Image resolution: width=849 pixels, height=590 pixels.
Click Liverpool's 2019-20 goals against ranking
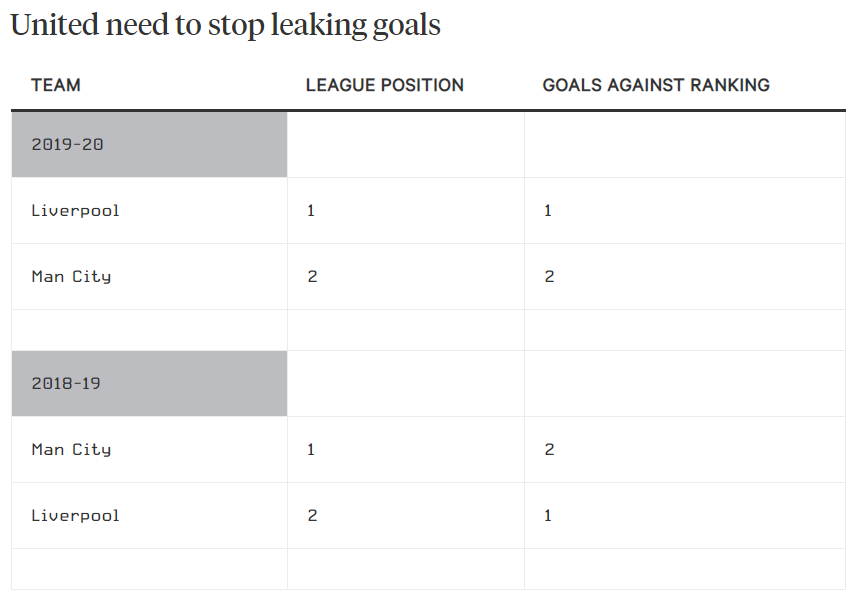[548, 210]
